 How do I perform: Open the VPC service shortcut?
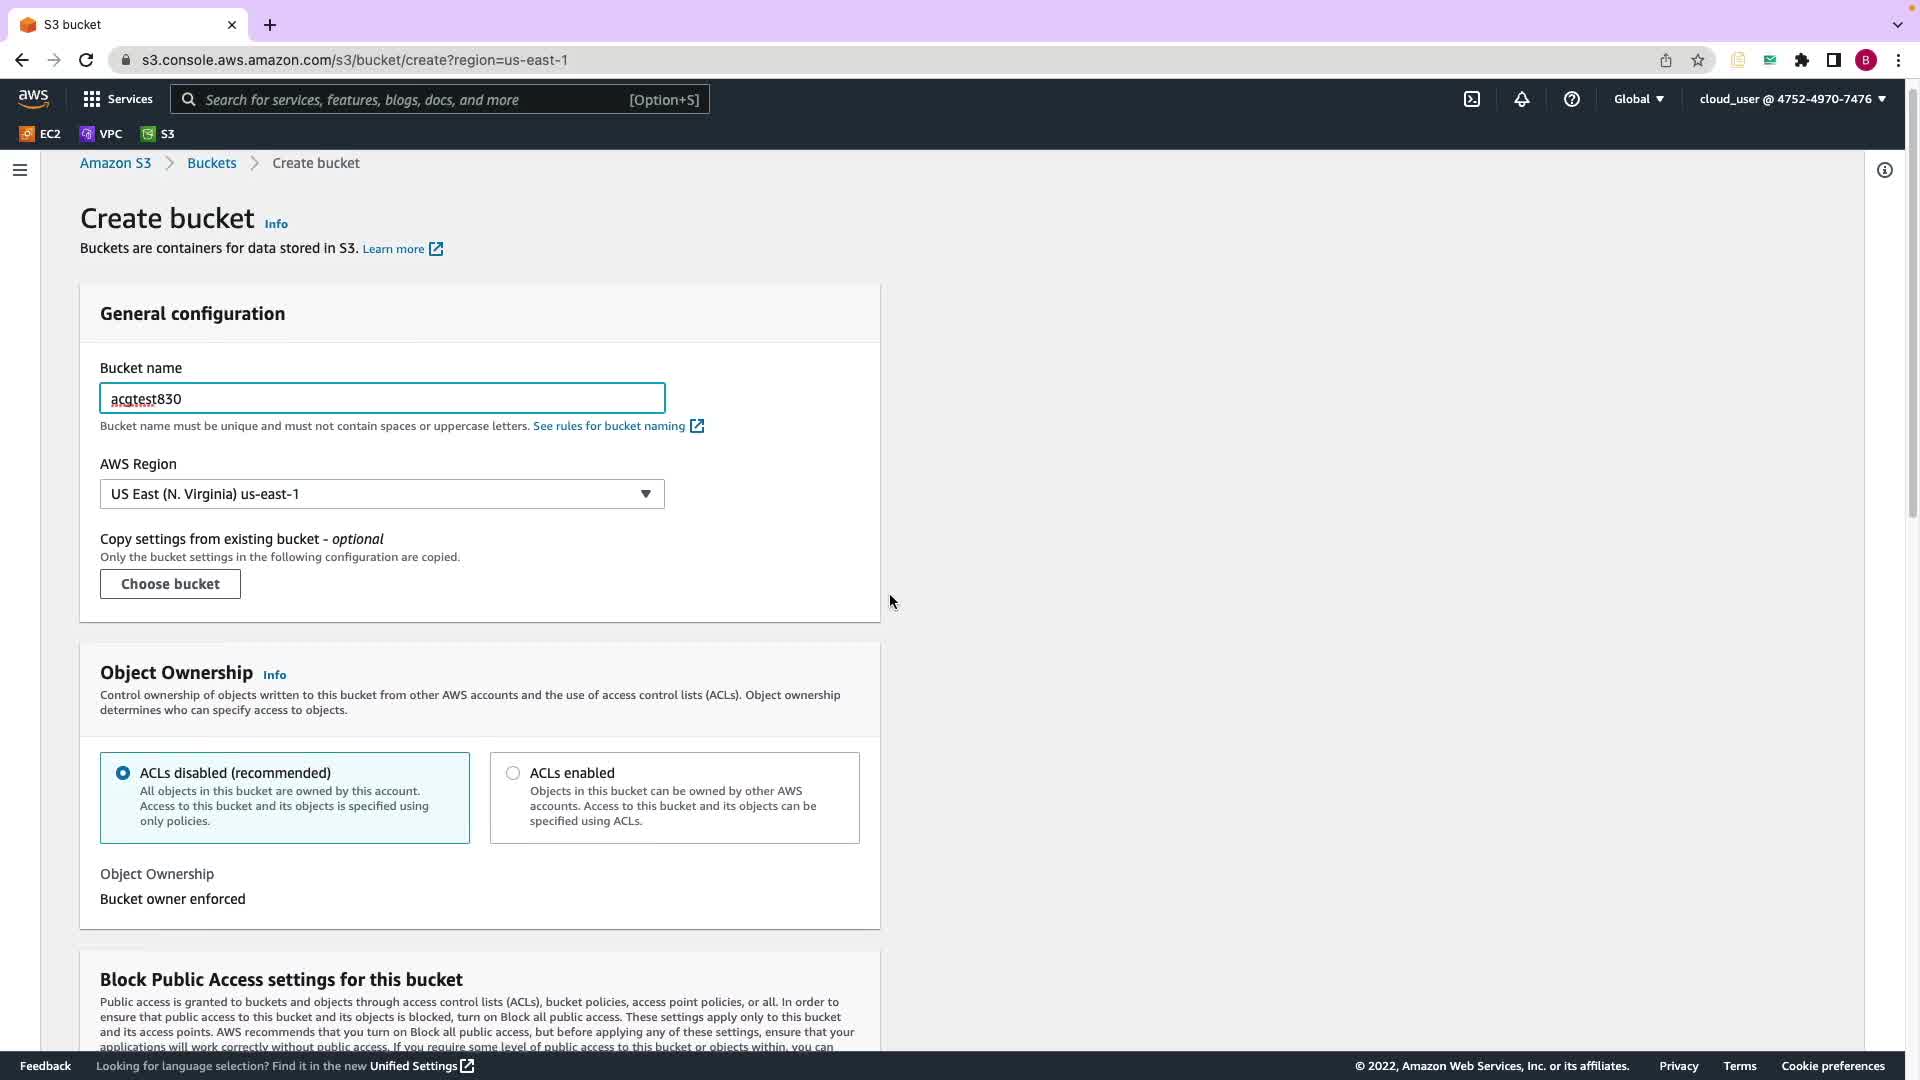tap(101, 134)
